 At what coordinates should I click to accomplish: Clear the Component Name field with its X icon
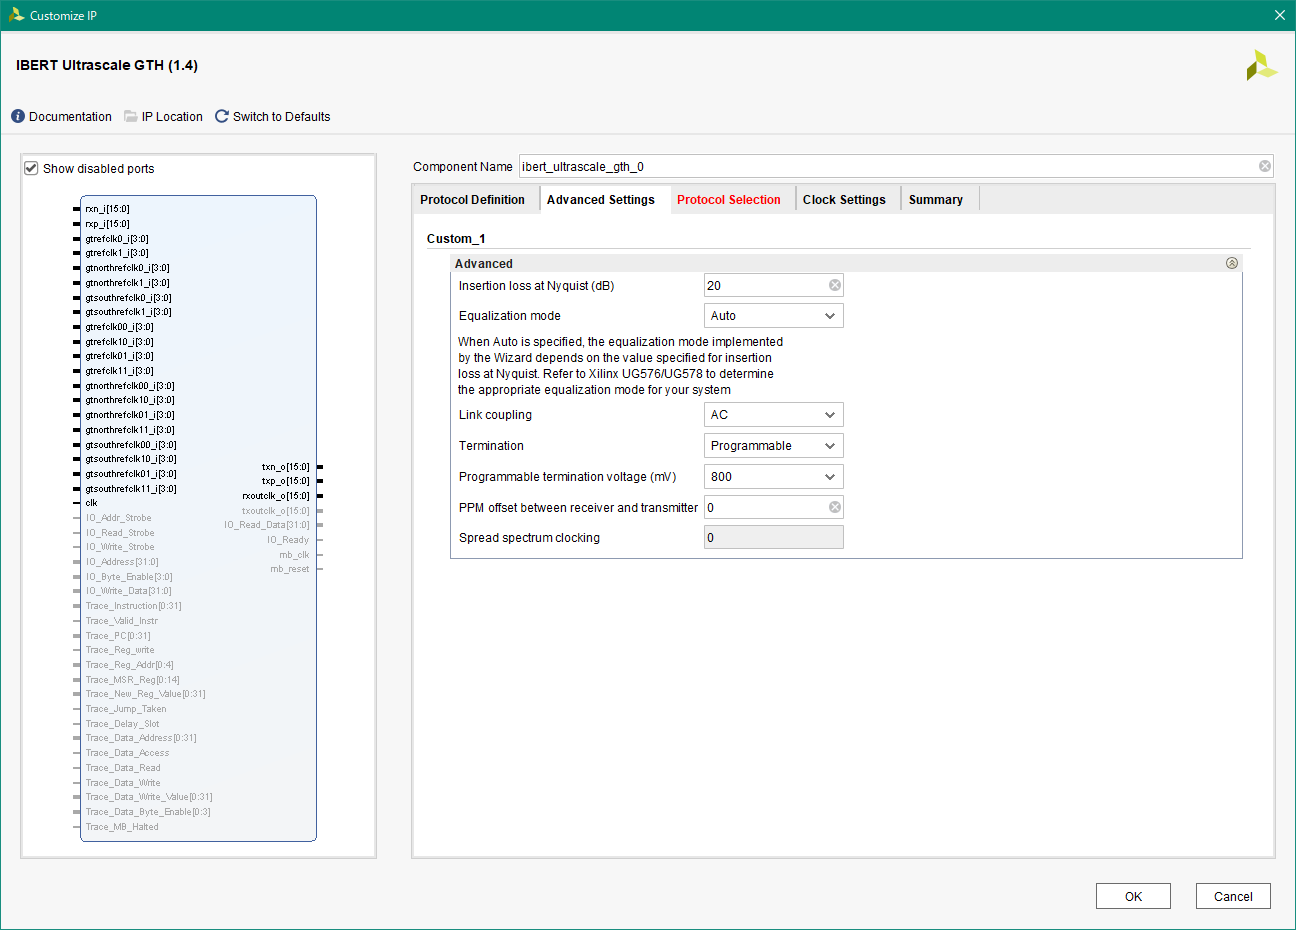pos(1265,166)
